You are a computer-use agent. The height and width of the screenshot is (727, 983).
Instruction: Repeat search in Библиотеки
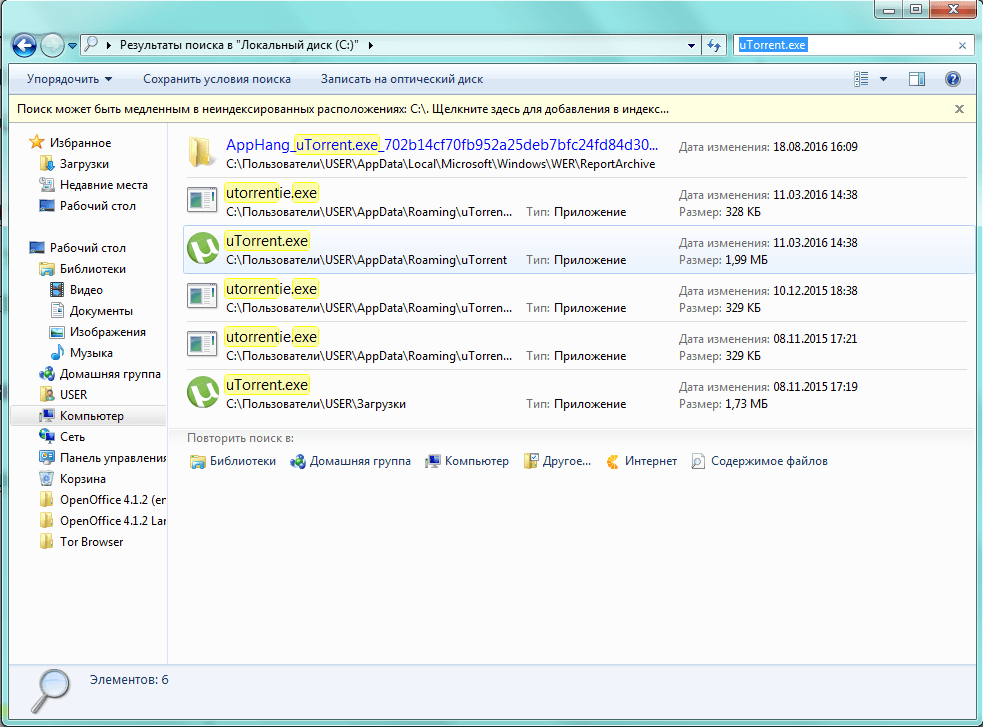point(233,461)
